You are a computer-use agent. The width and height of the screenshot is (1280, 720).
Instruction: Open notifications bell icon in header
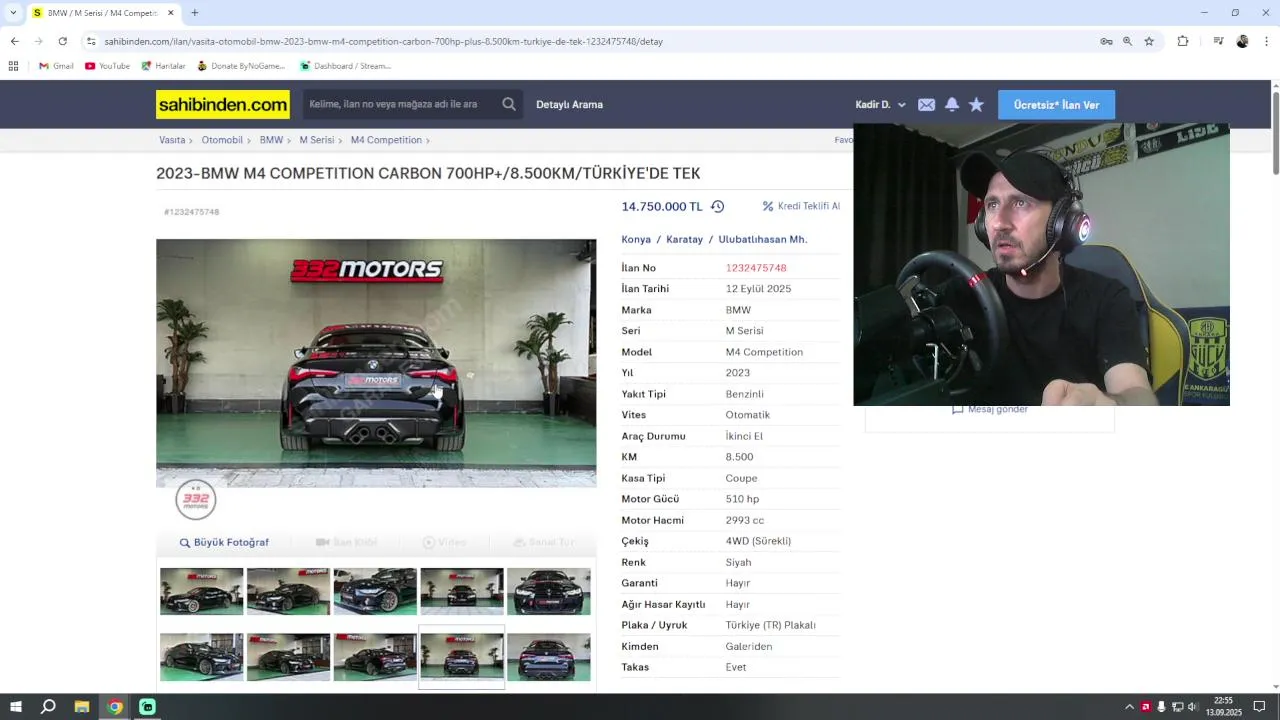[952, 105]
